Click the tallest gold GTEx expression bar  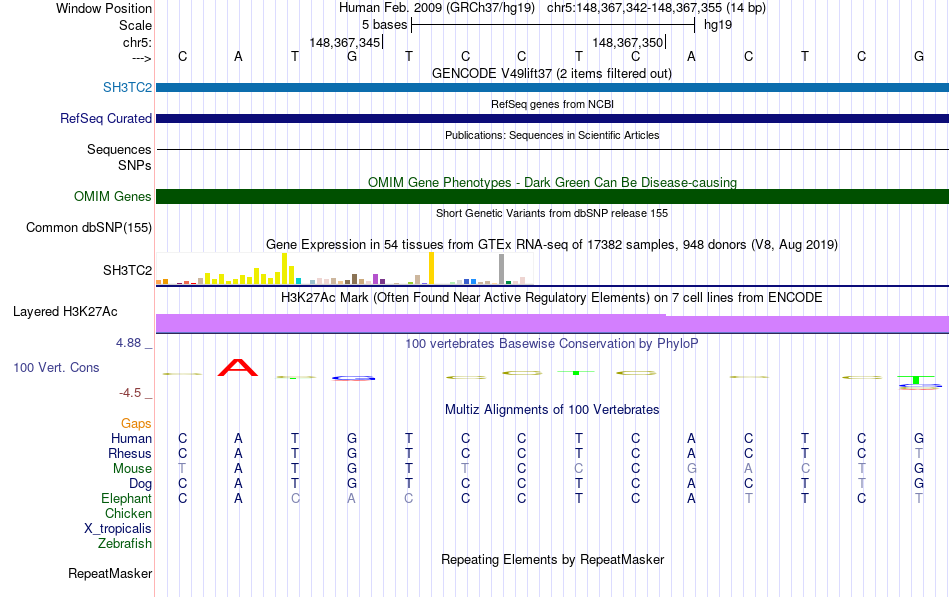pos(431,268)
